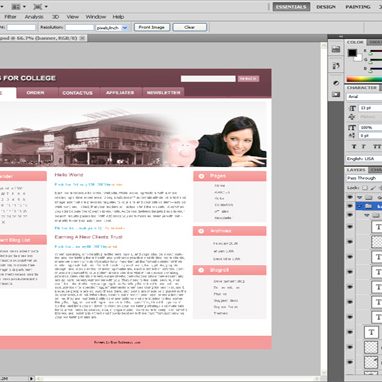Open the Filter menu

point(10,17)
